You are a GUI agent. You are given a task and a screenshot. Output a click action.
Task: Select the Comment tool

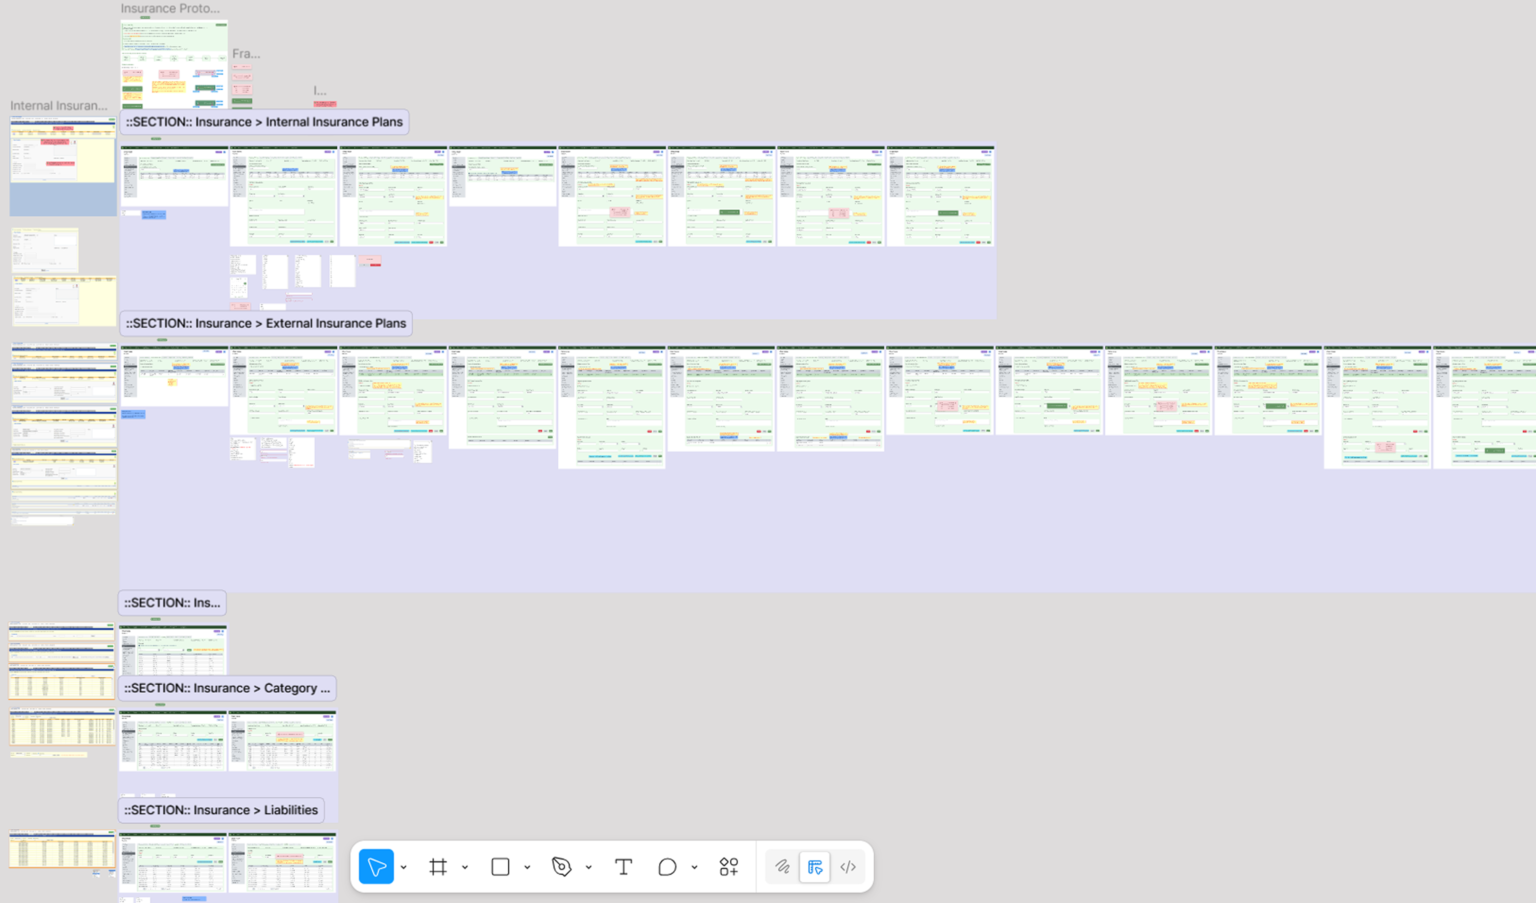(x=667, y=867)
